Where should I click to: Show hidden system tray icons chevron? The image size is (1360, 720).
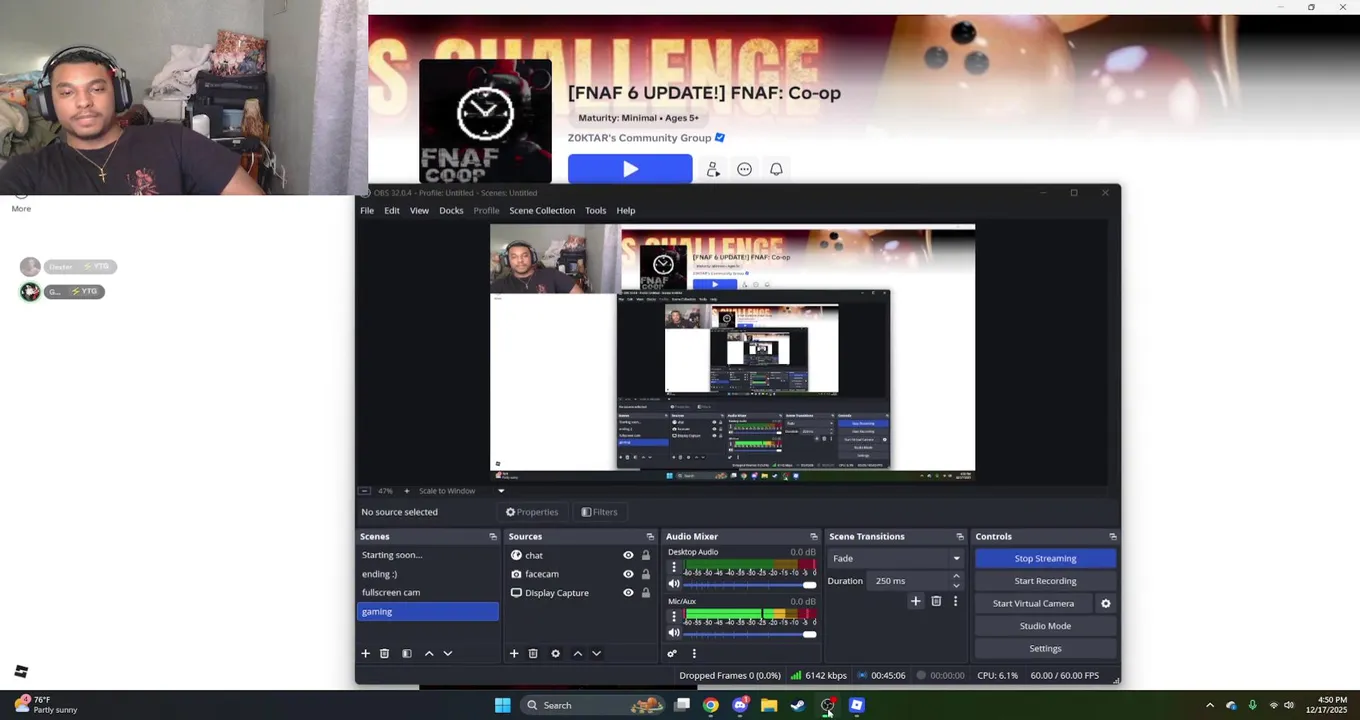tap(1209, 705)
